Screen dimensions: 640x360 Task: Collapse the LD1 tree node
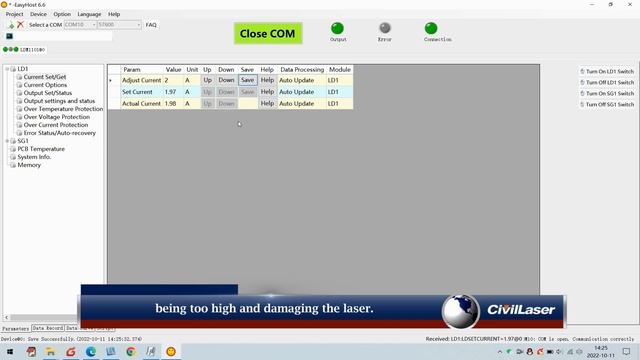coord(7,69)
